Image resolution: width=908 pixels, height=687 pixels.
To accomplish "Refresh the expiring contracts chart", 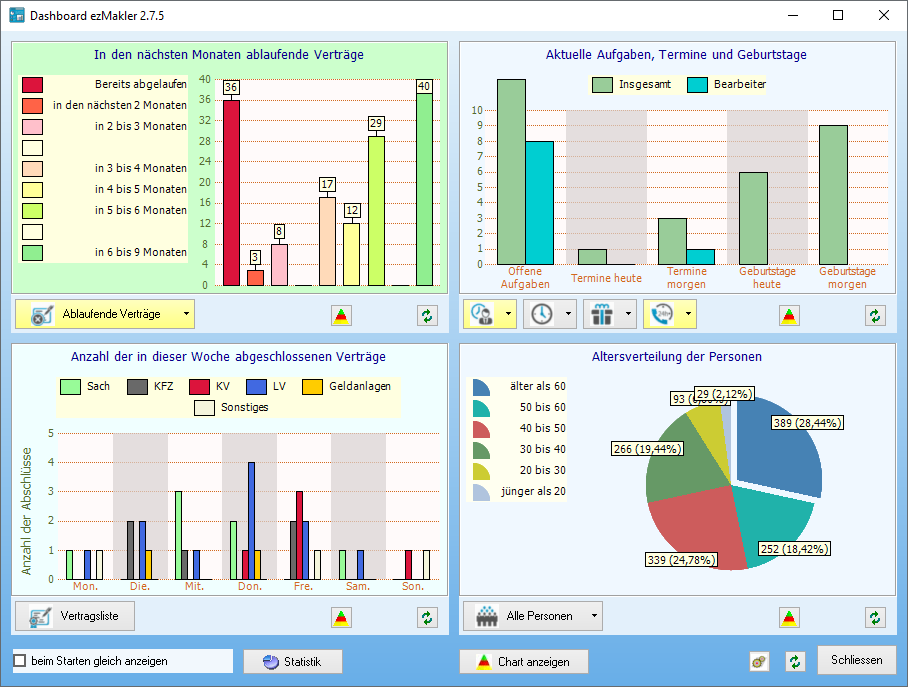I will 428,315.
